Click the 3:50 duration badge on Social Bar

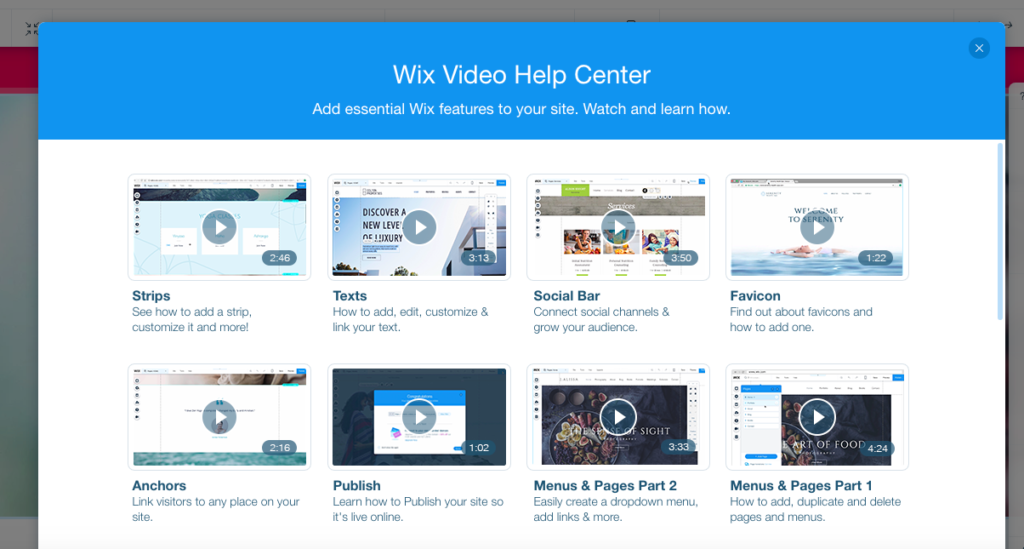click(x=680, y=258)
